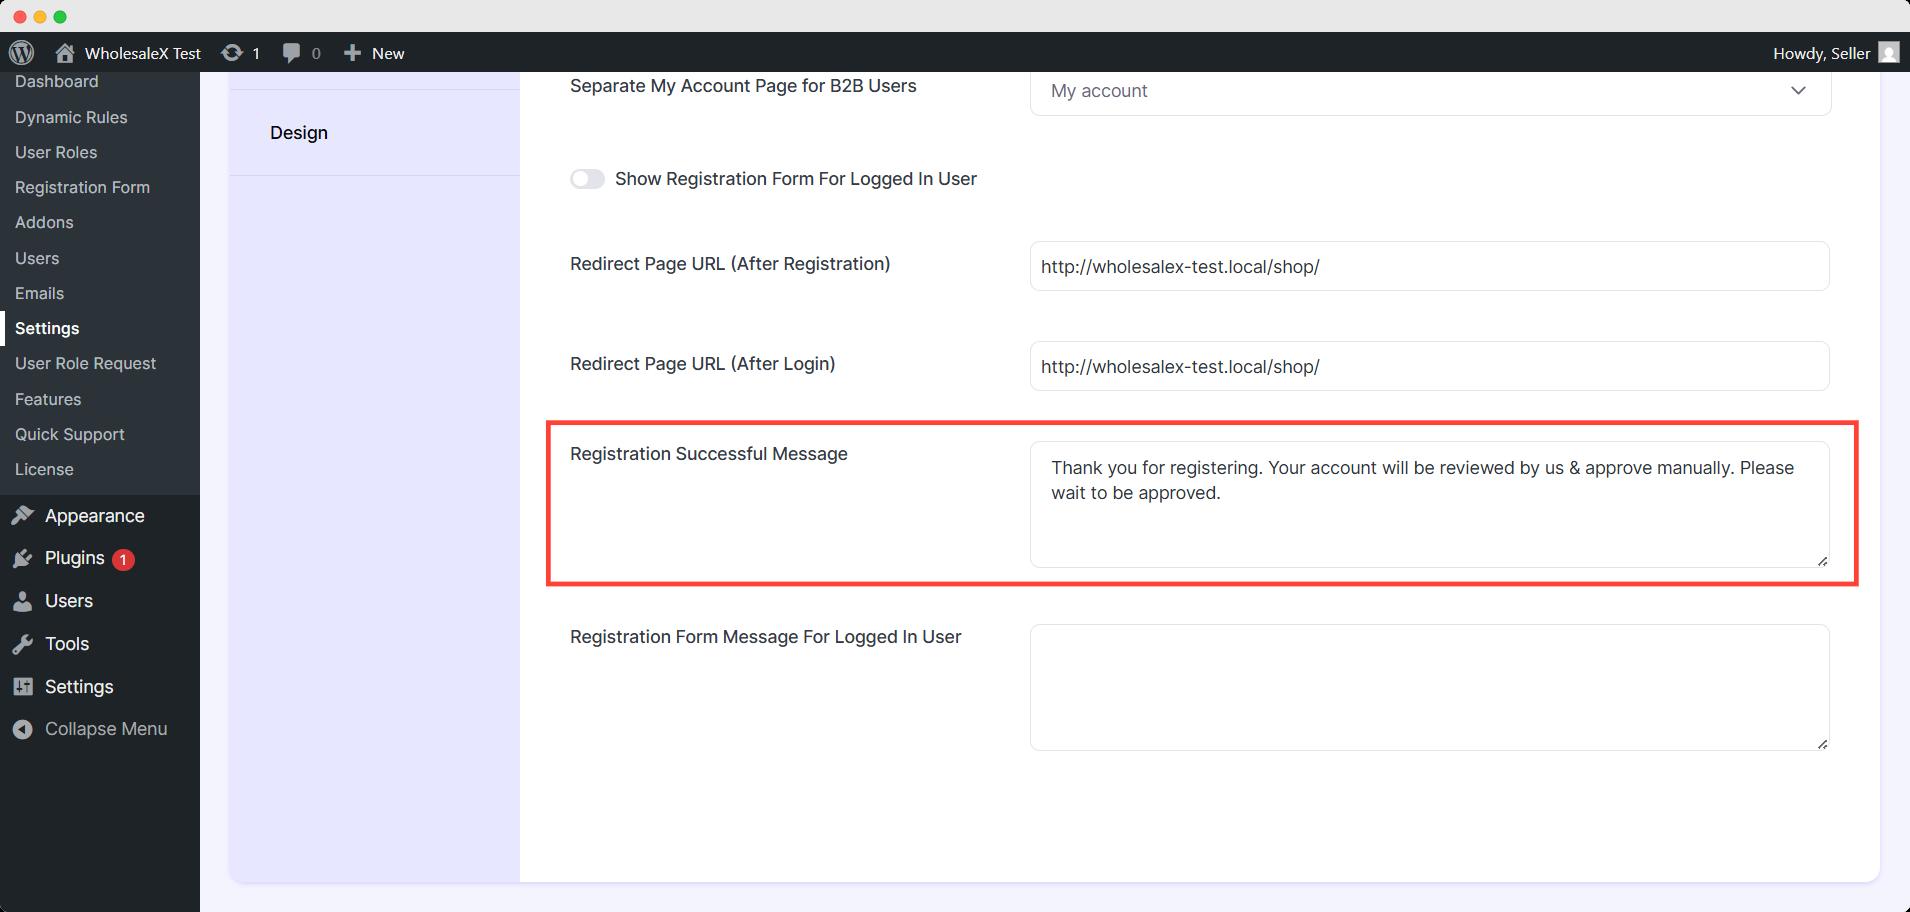Click resize handle of Logged In User message textarea
Viewport: 1910px width, 912px height.
[x=1822, y=744]
